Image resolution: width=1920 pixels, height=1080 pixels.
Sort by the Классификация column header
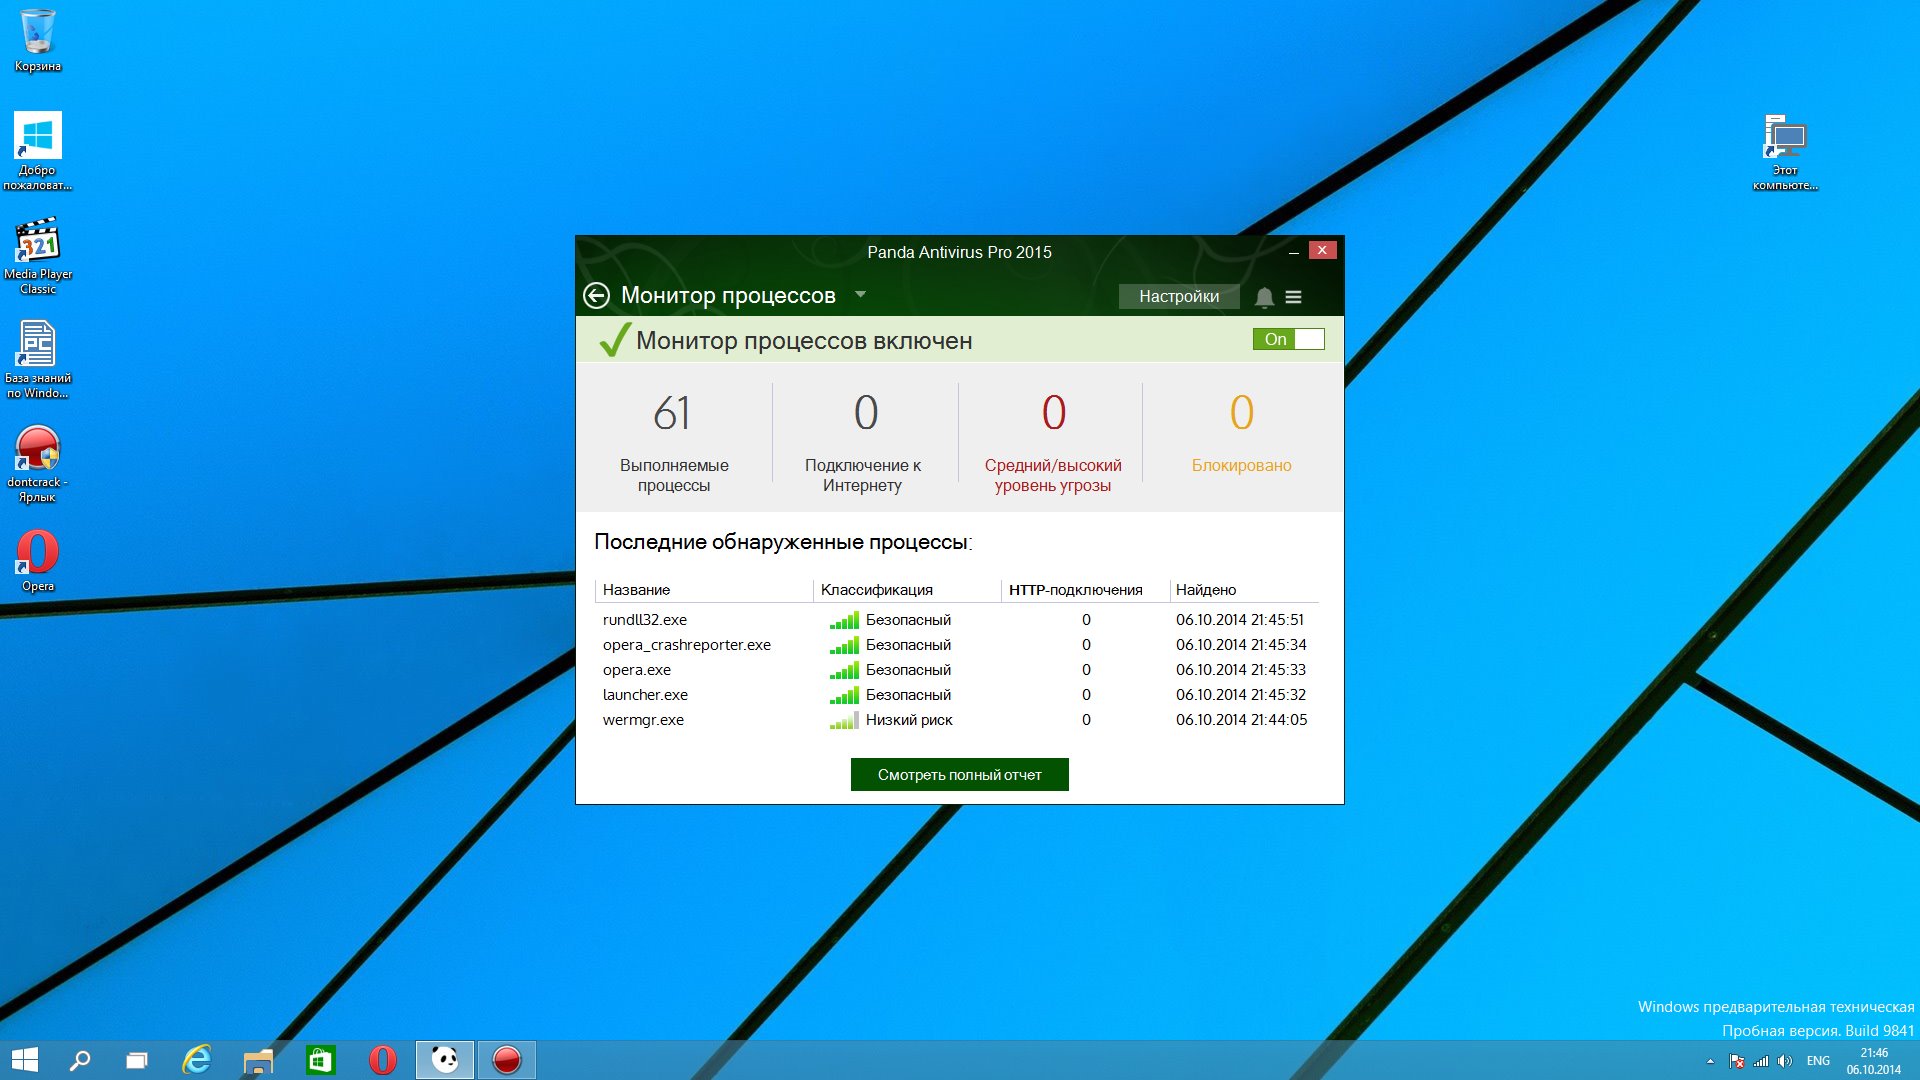coord(907,590)
